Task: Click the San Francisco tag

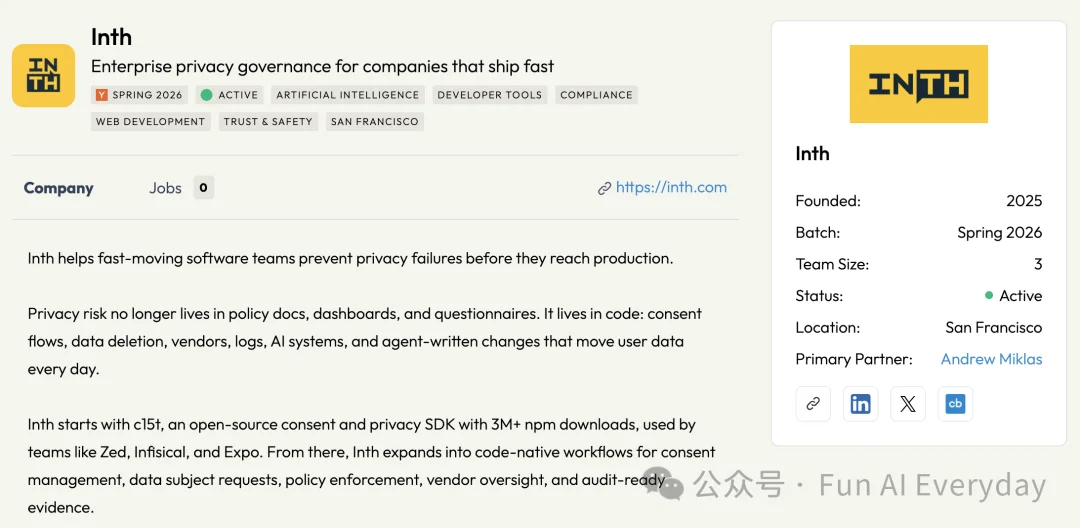Action: click(375, 122)
